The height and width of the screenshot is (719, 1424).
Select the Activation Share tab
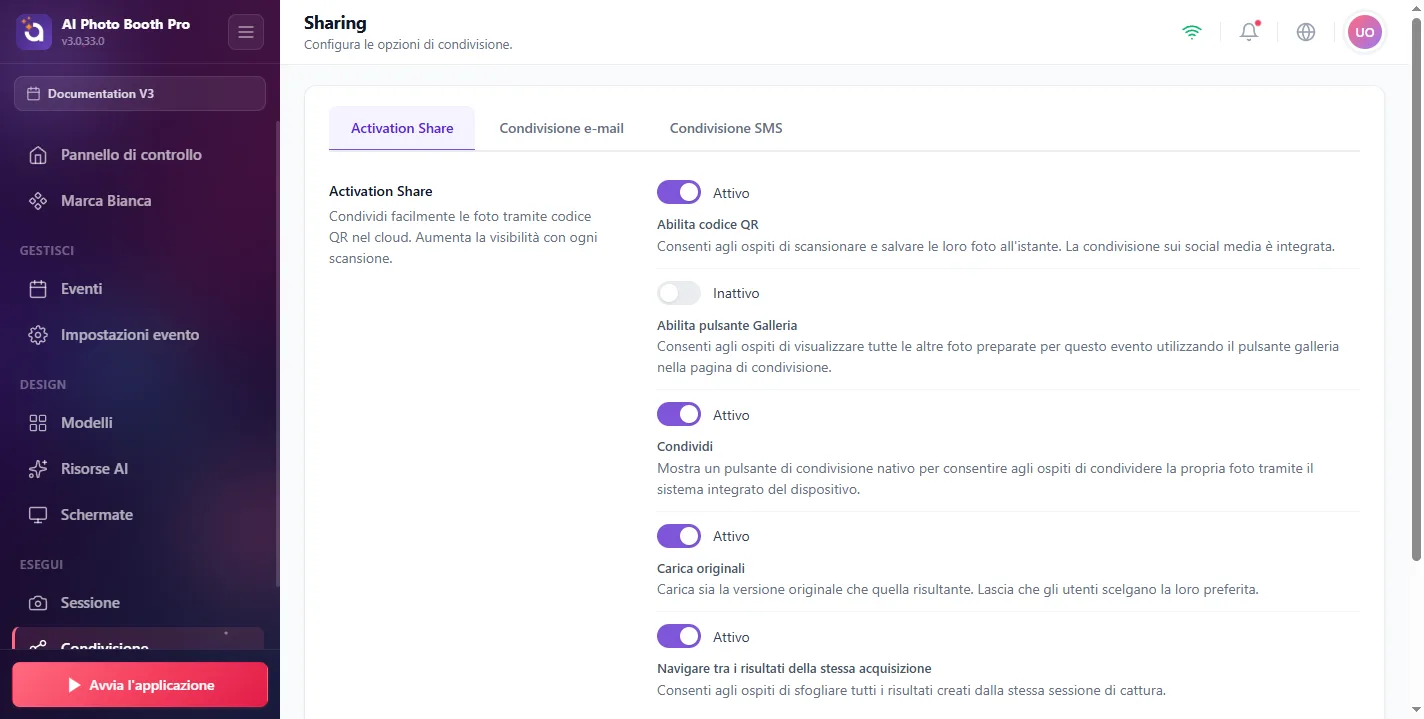tap(402, 128)
